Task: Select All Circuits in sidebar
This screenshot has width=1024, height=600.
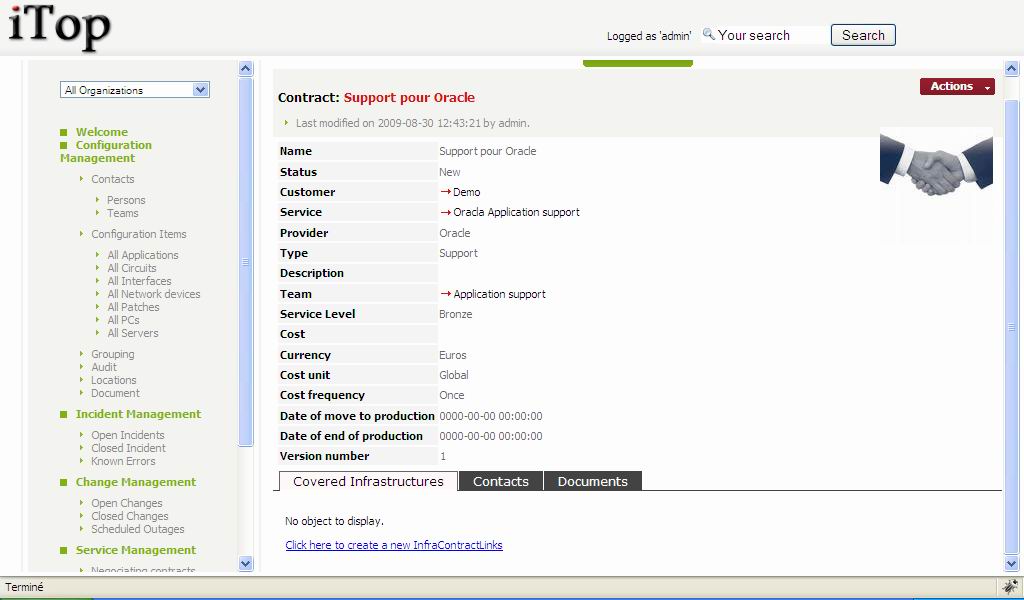Action: tap(132, 268)
